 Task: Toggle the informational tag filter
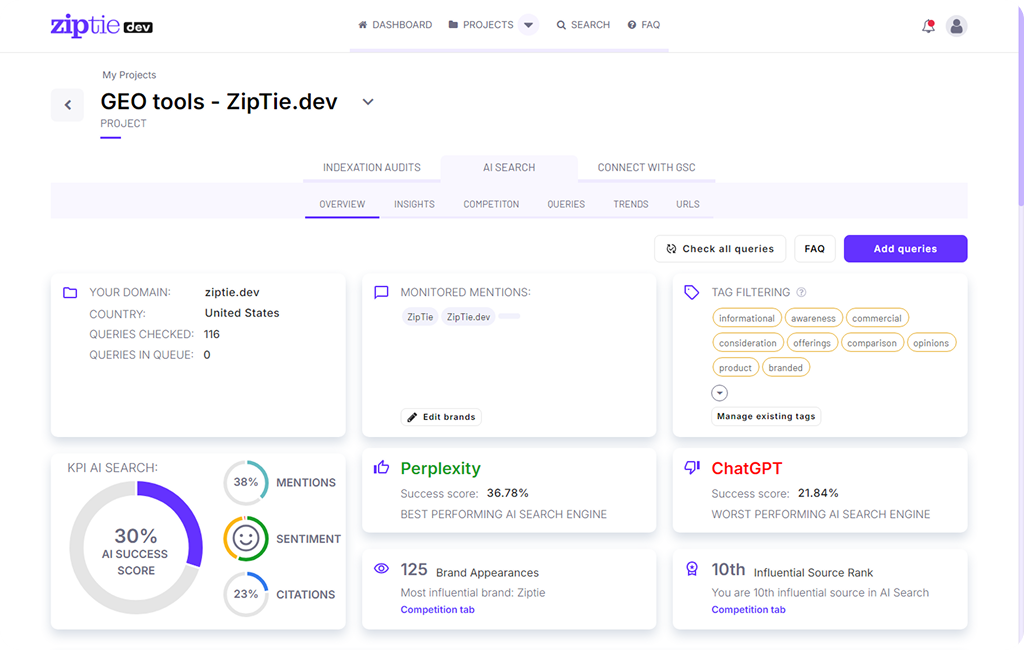click(747, 317)
